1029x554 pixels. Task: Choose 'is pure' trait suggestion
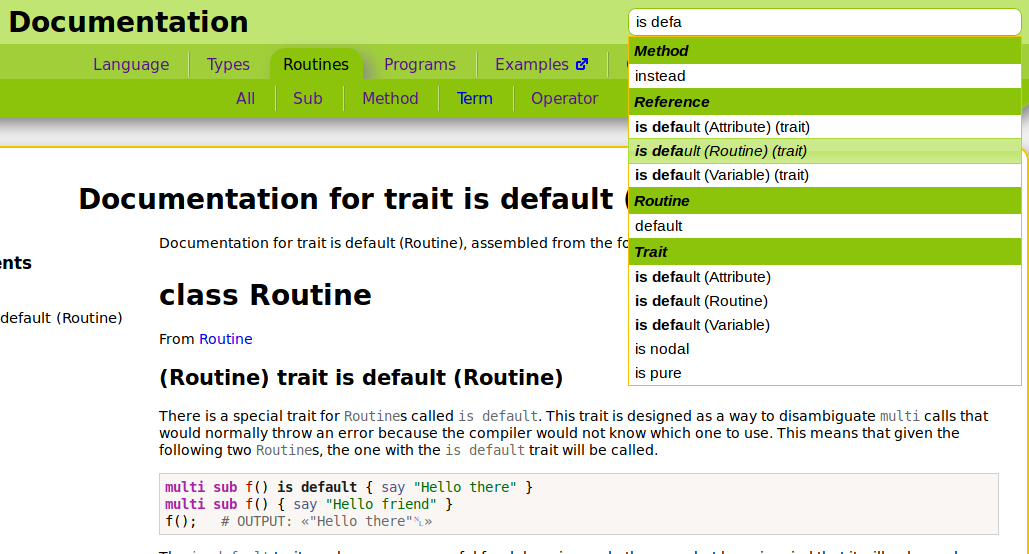[x=825, y=373]
